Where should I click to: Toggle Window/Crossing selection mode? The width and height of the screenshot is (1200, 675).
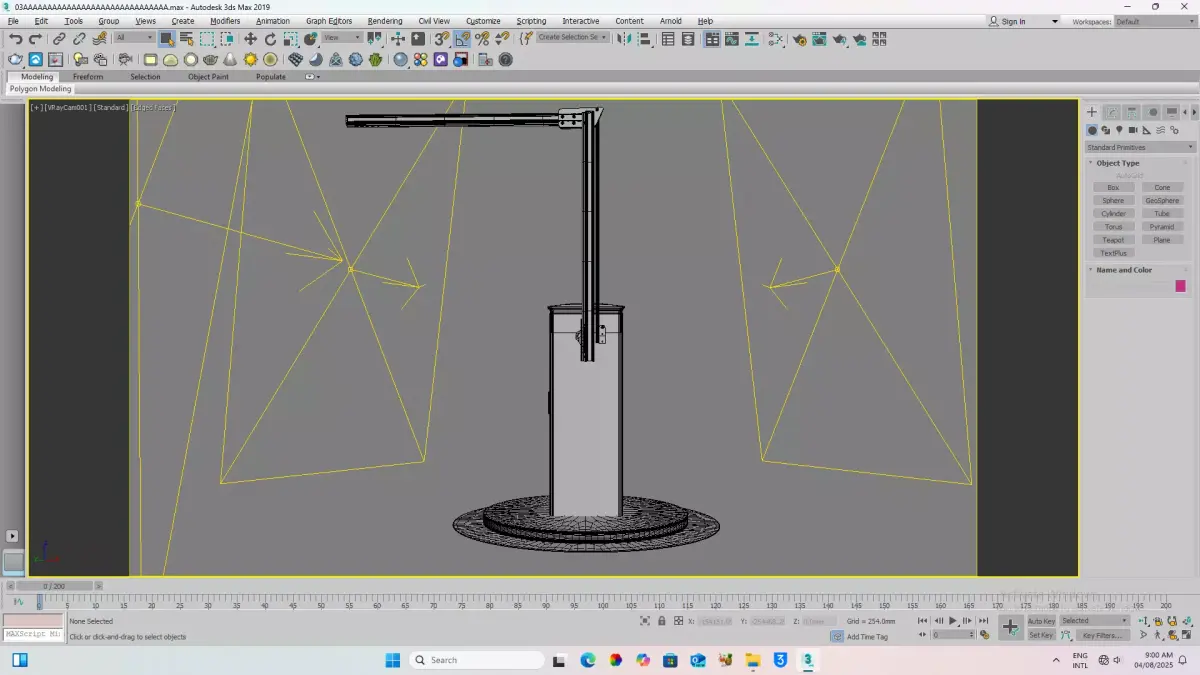pos(227,39)
